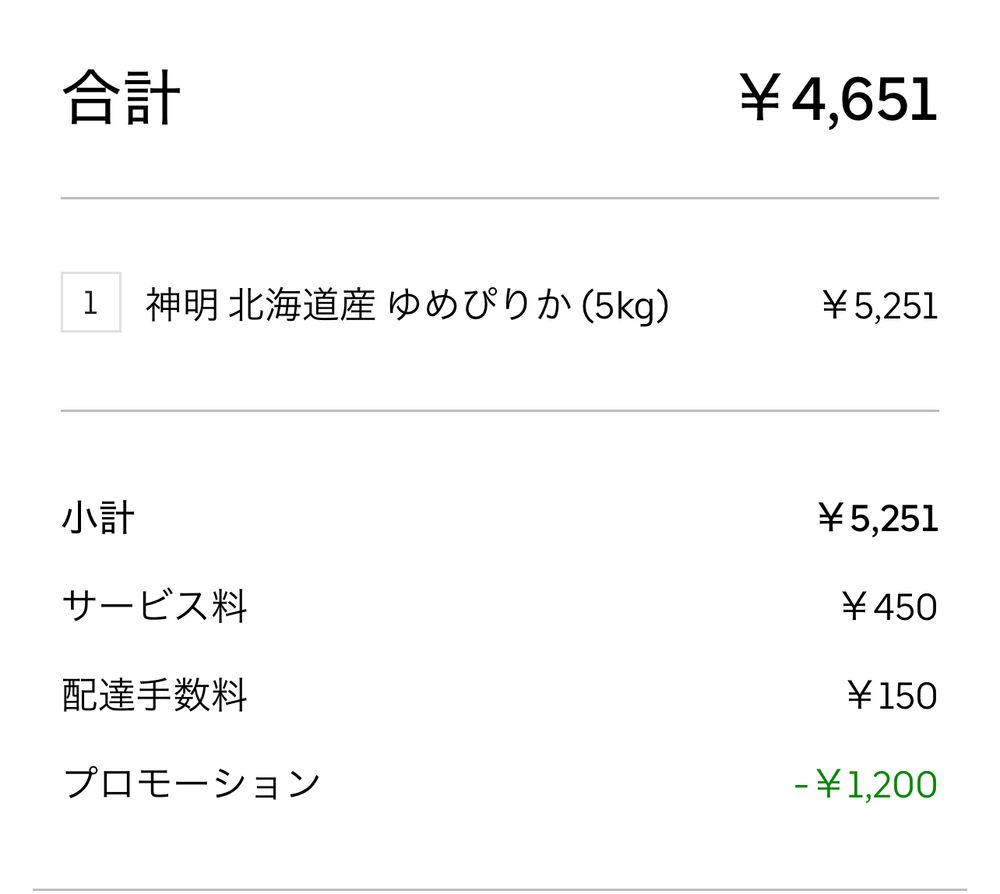Click the ゆめぴりか variety name
1000x894 pixels.
click(479, 305)
